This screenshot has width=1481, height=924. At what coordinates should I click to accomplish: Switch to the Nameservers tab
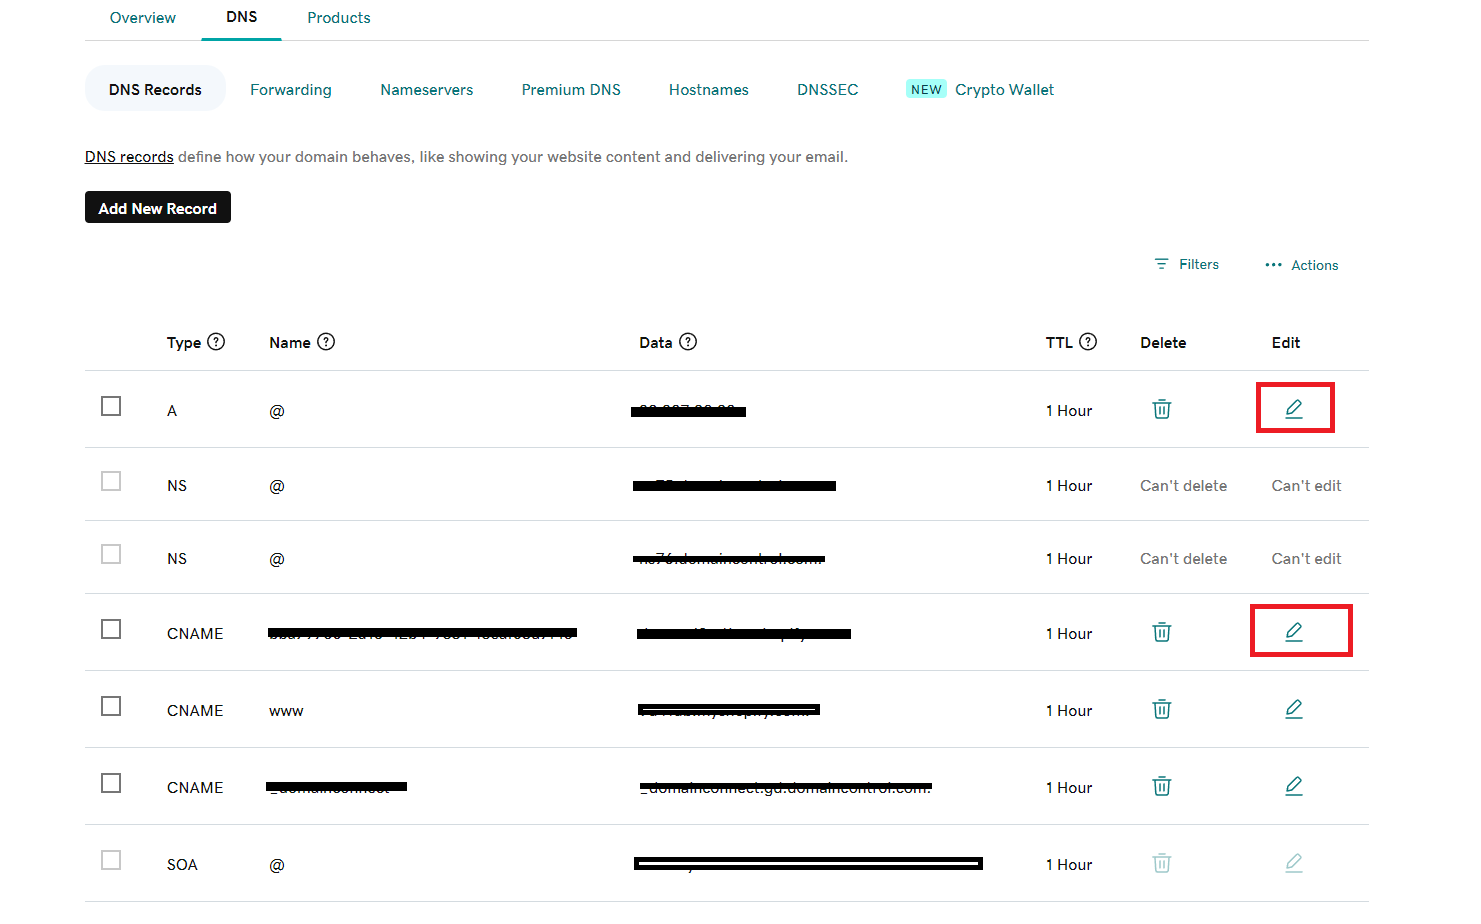pyautogui.click(x=426, y=90)
